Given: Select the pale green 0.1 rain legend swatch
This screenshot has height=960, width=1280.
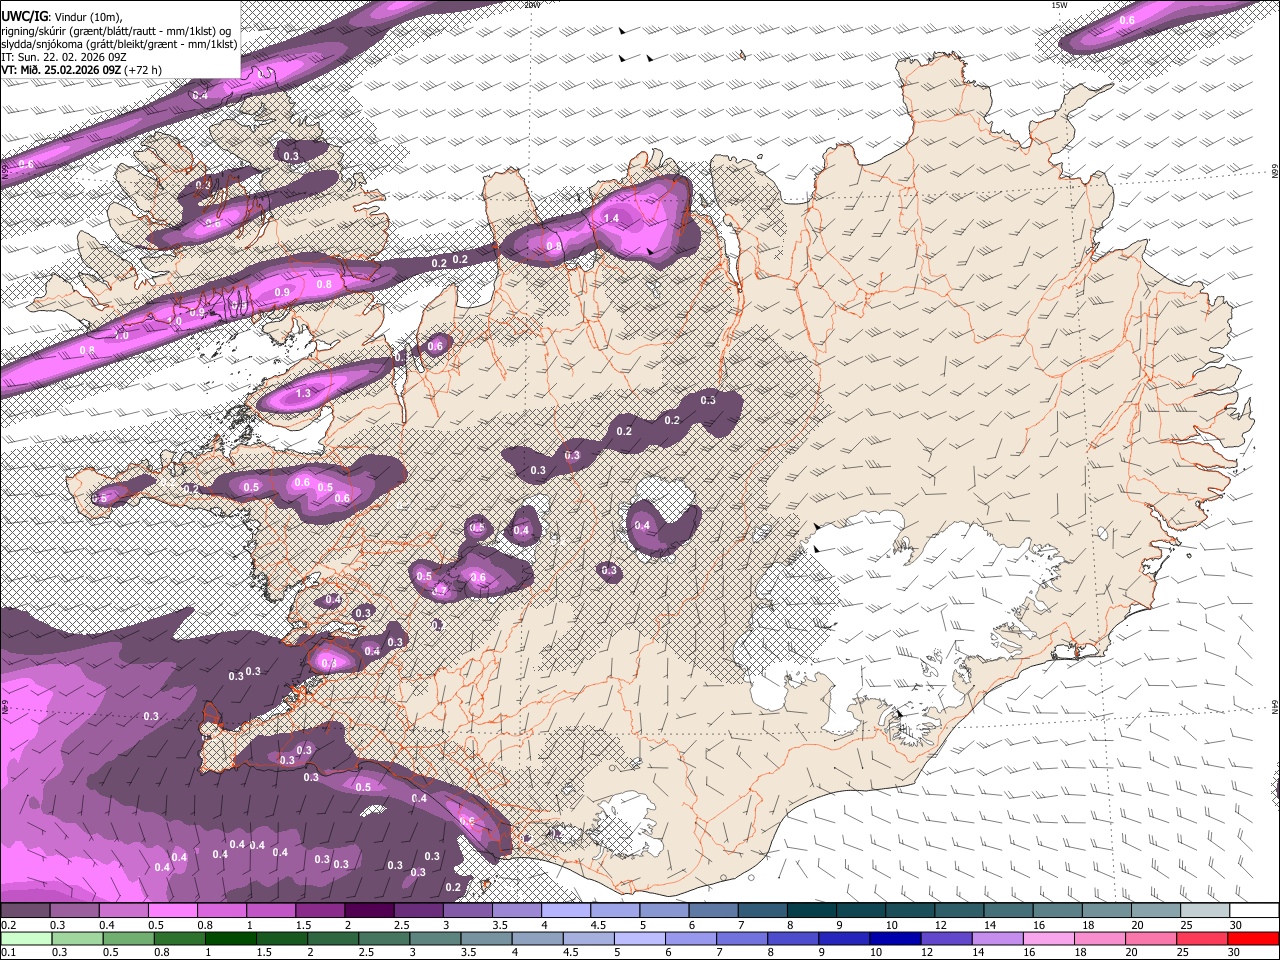Looking at the screenshot, I should 26,938.
